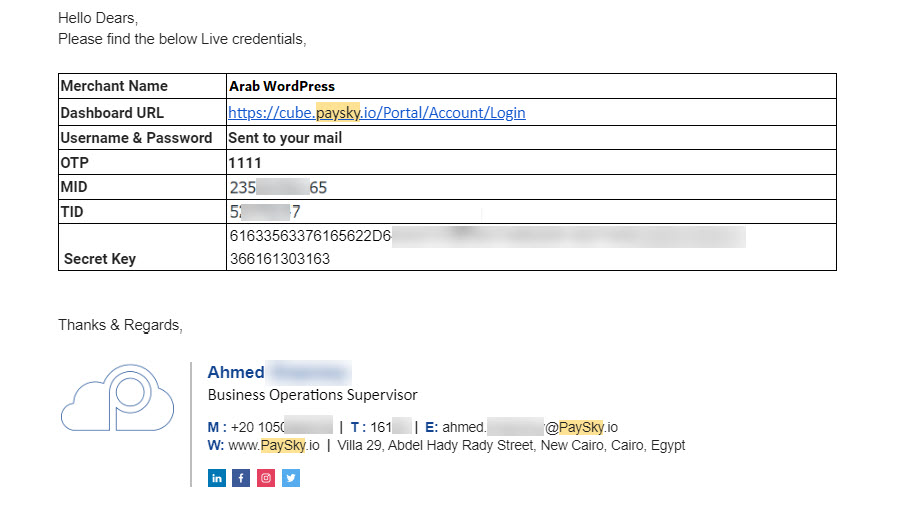Click the MID value cell
This screenshot has height=507, width=915.
pos(278,187)
